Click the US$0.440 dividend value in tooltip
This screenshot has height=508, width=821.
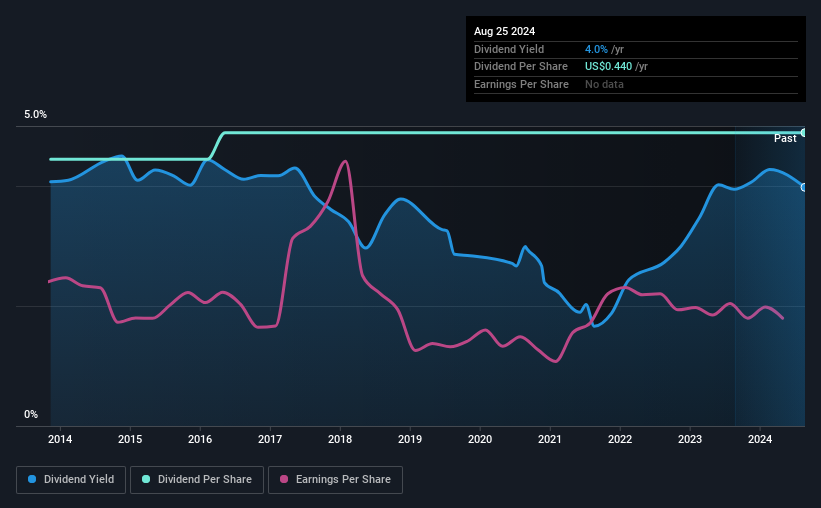608,67
